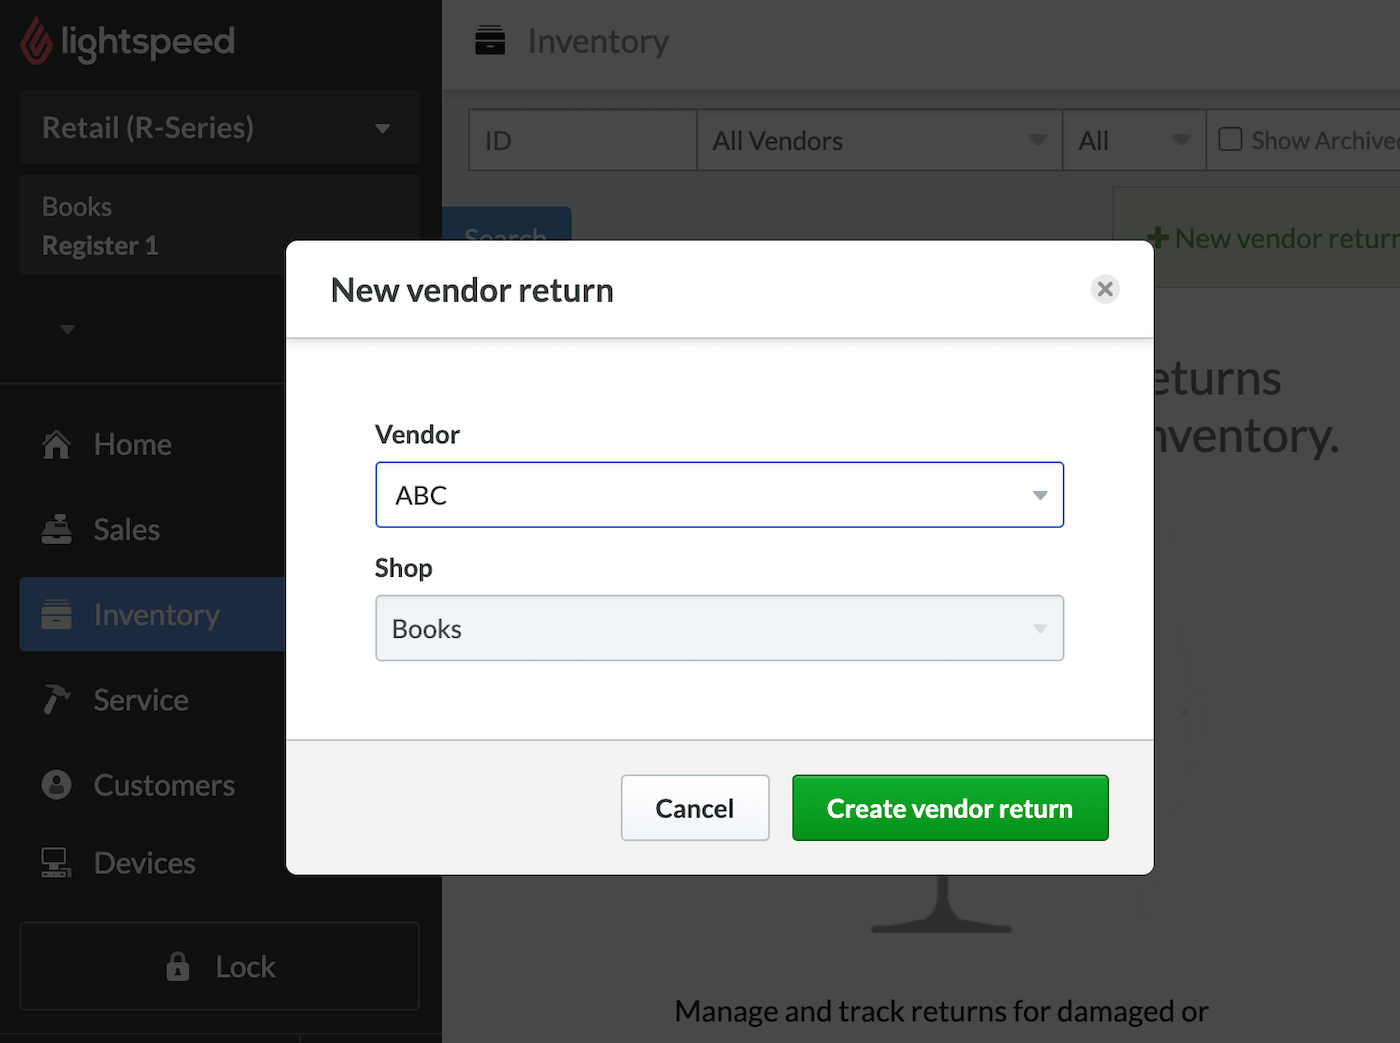Screen dimensions: 1400x1043
Task: Click the Create vendor return button
Action: tap(949, 808)
